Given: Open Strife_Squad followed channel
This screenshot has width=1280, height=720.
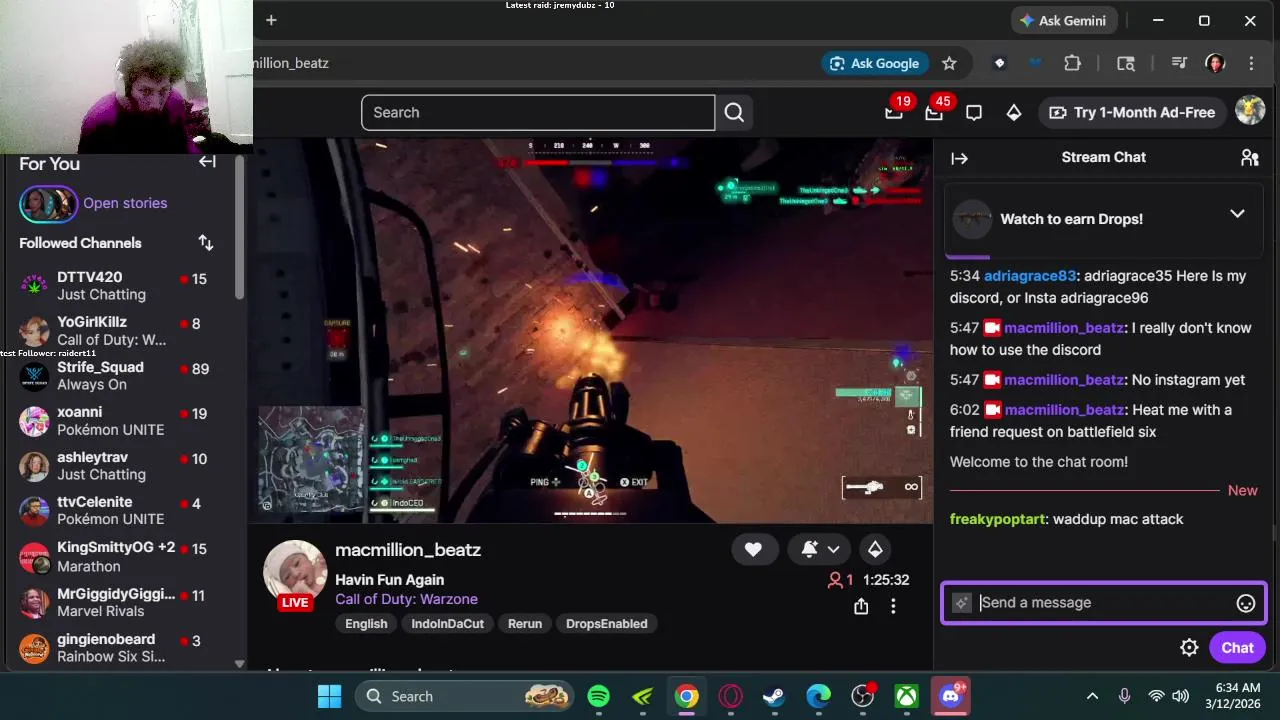Looking at the screenshot, I should [118, 375].
